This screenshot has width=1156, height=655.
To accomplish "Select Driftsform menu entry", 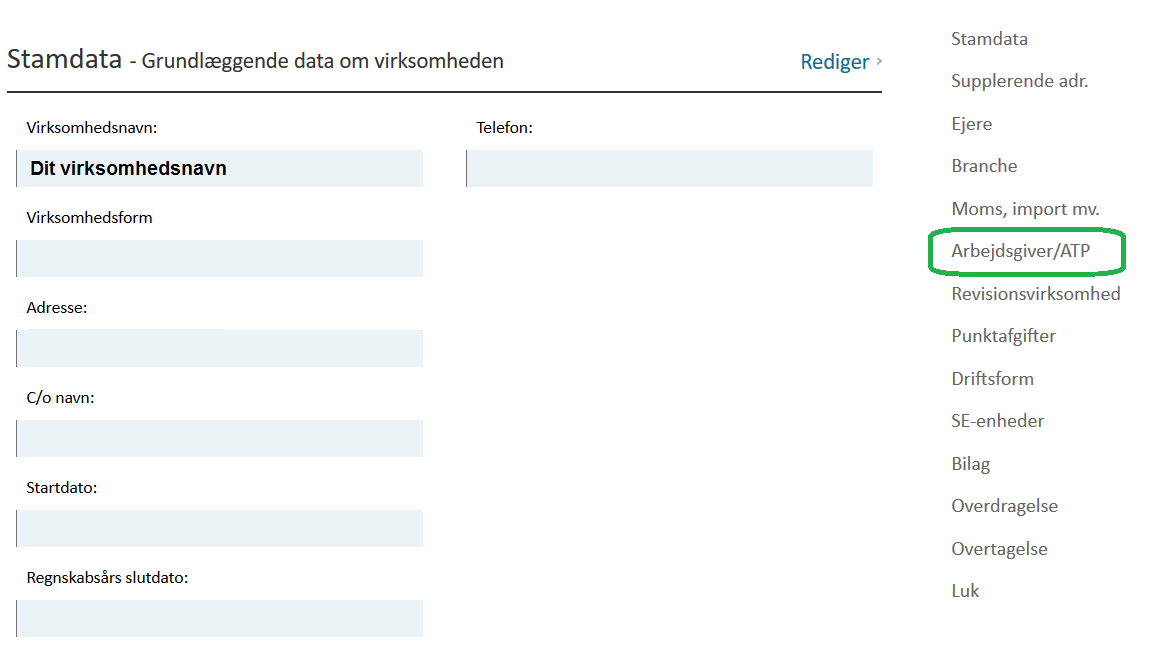I will click(992, 379).
